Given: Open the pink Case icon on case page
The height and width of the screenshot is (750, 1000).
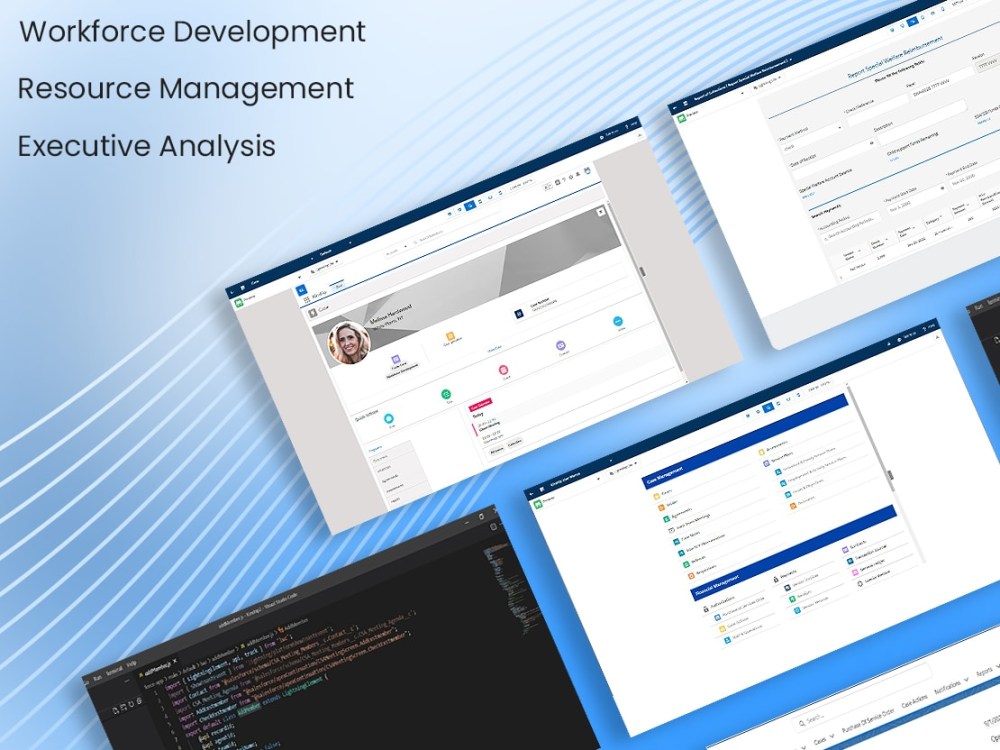Looking at the screenshot, I should [503, 370].
